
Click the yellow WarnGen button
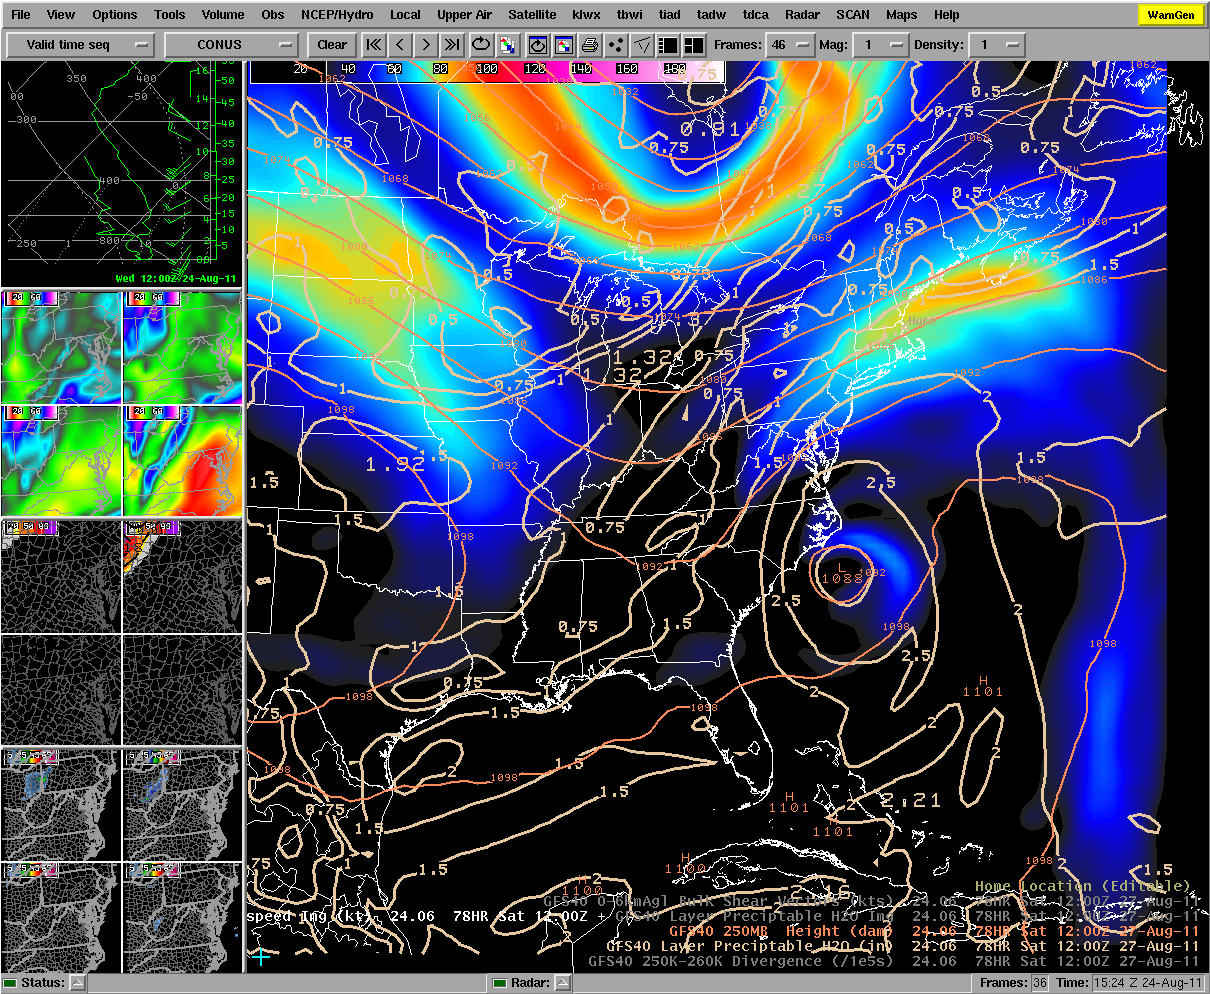(x=1169, y=15)
